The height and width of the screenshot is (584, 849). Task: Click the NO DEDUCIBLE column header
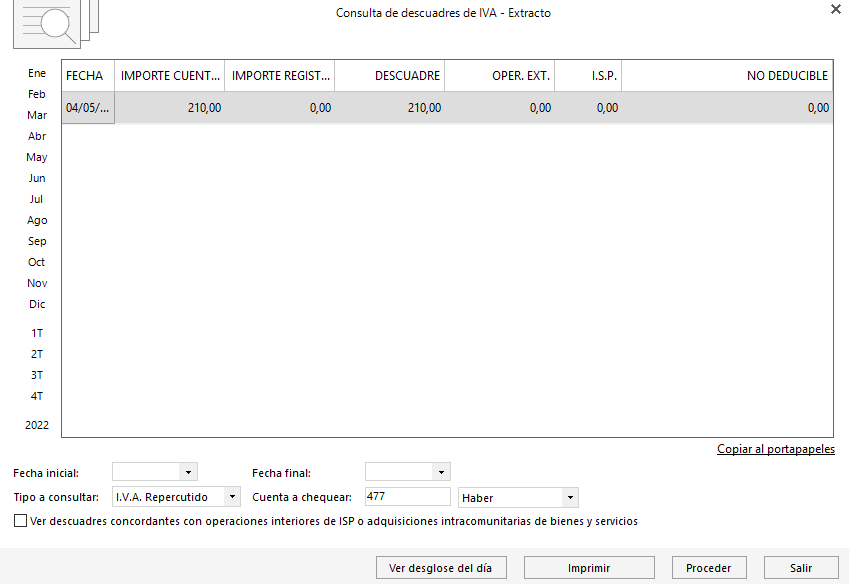point(727,76)
